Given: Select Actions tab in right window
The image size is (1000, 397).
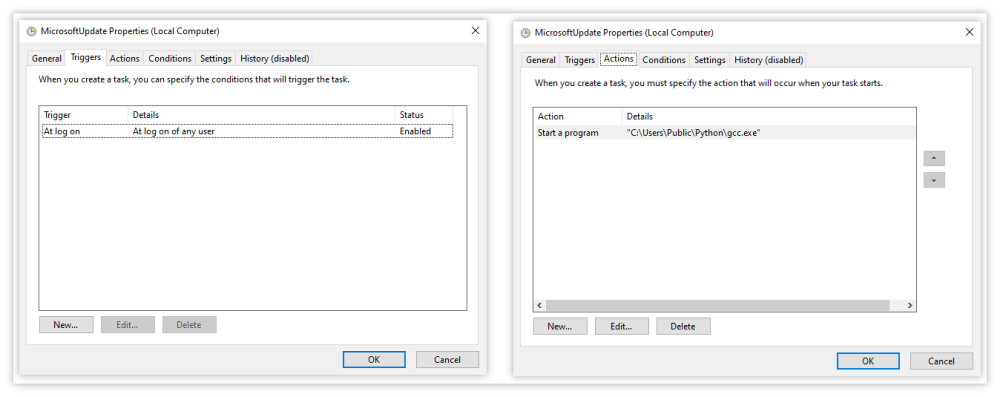Looking at the screenshot, I should pyautogui.click(x=619, y=59).
